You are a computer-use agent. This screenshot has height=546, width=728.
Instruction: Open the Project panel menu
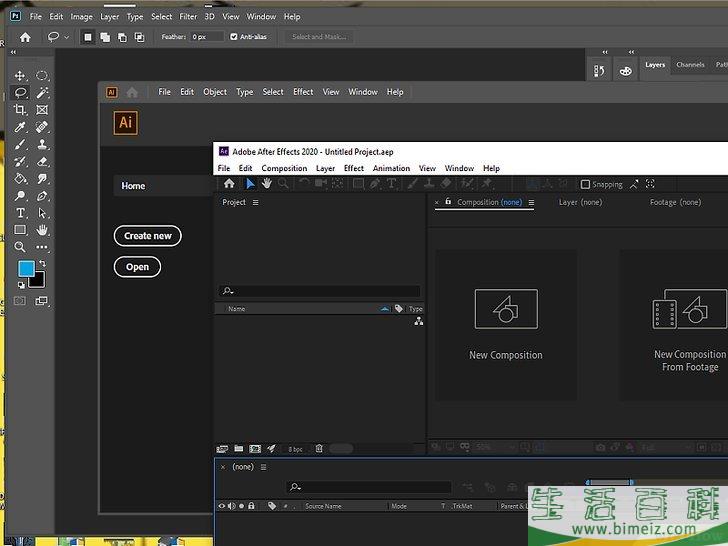click(x=255, y=202)
